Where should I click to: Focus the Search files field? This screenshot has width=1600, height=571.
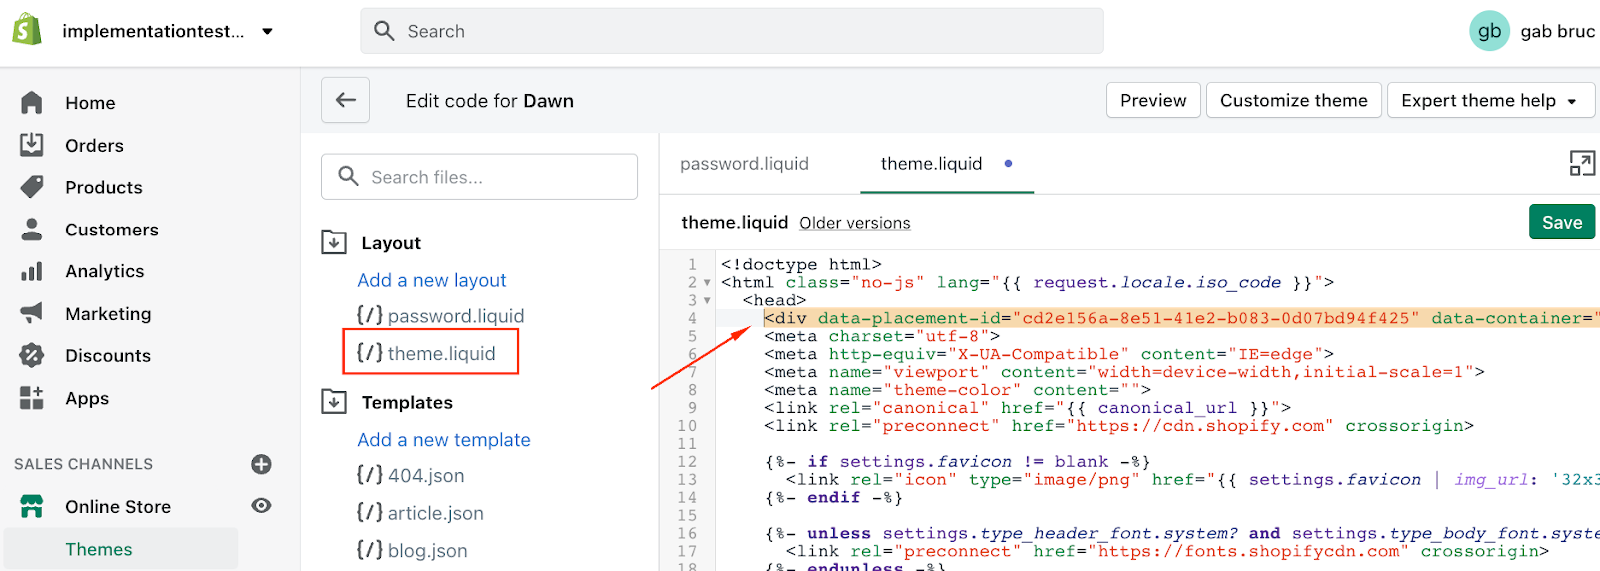(x=479, y=177)
